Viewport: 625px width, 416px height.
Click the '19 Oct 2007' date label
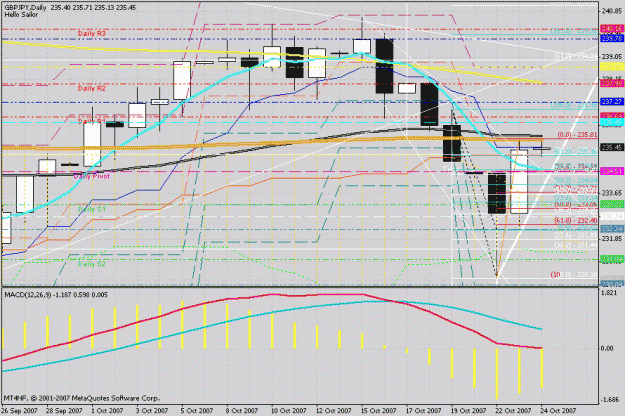tap(469, 410)
